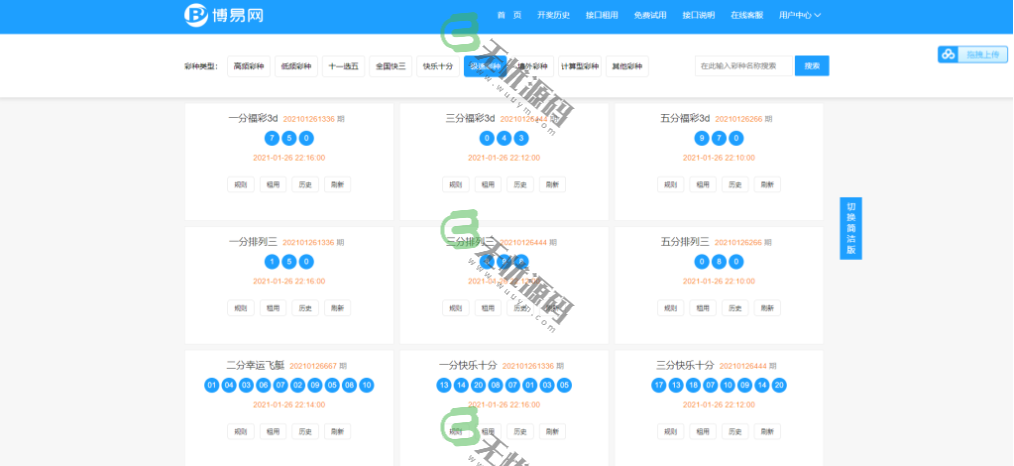Screen dimensions: 1014x466
Task: Click 规则 button under 一分福彩3d
Action: tap(241, 184)
